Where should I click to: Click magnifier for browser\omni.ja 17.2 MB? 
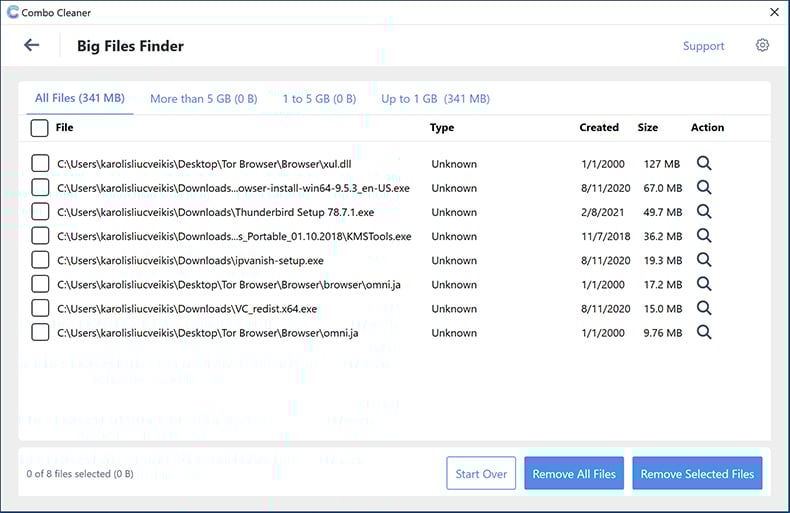pyautogui.click(x=704, y=284)
